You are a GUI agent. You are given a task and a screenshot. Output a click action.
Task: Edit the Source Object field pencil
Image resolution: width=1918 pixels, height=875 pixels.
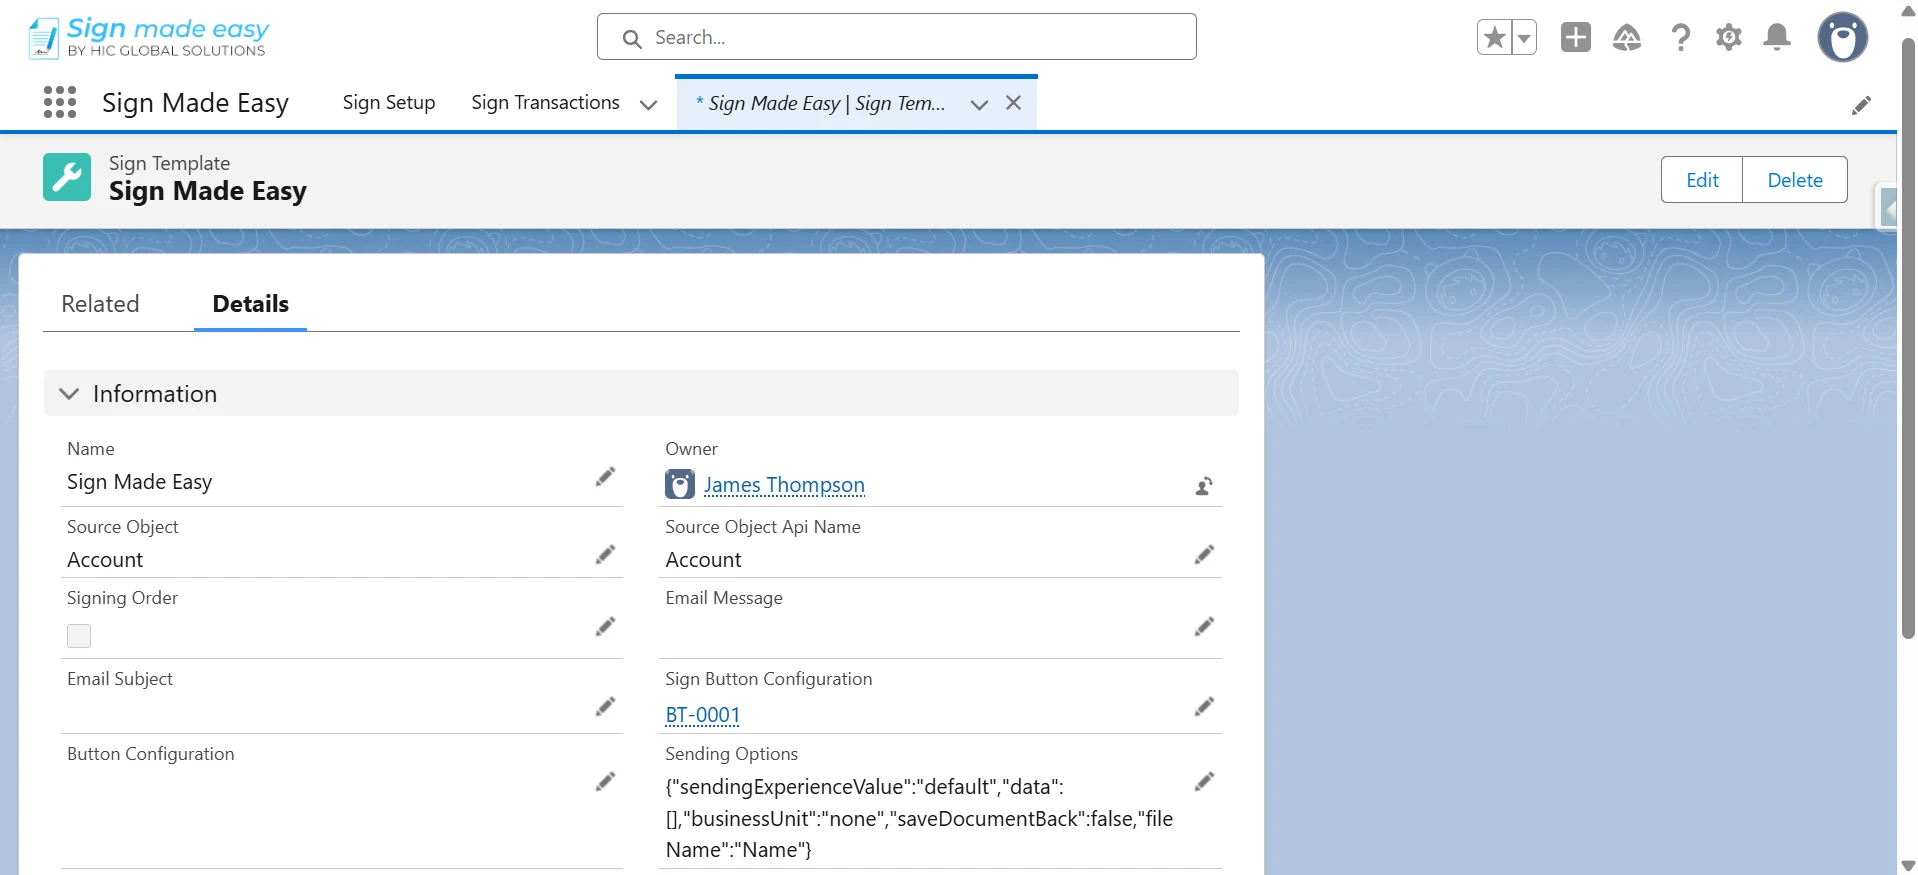605,555
